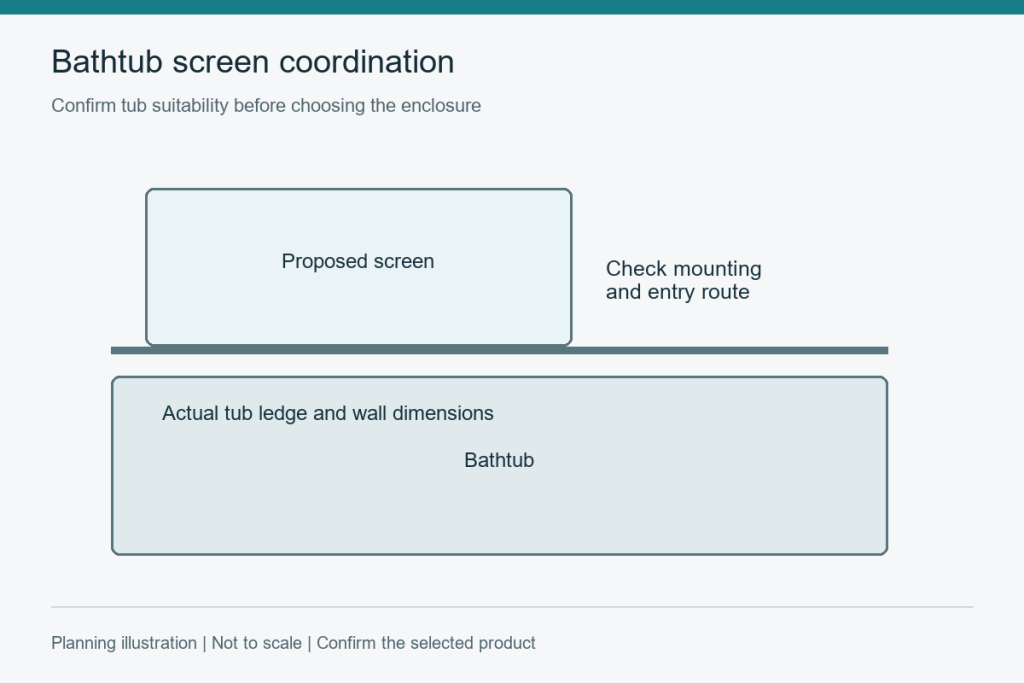This screenshot has height=683, width=1024.
Task: Select the Bathtub rectangle's lower area
Action: 500,516
